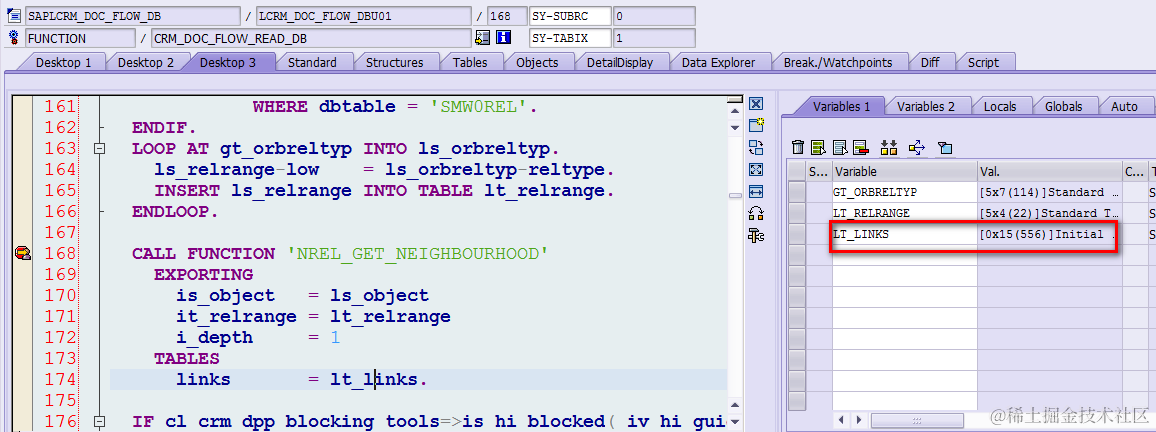Click the exchange tool icon
The image size is (1156, 432).
tap(756, 147)
